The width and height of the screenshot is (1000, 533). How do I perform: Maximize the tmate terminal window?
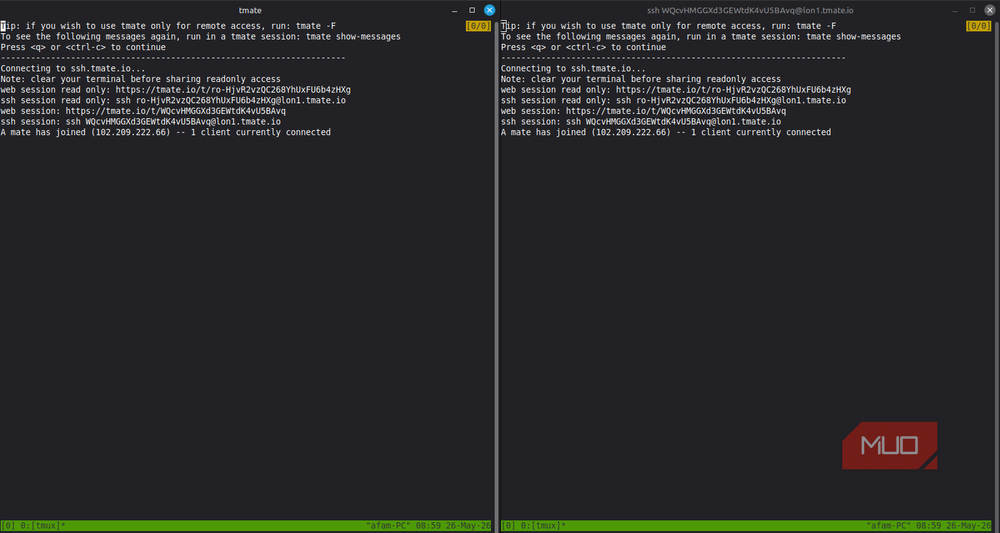472,10
